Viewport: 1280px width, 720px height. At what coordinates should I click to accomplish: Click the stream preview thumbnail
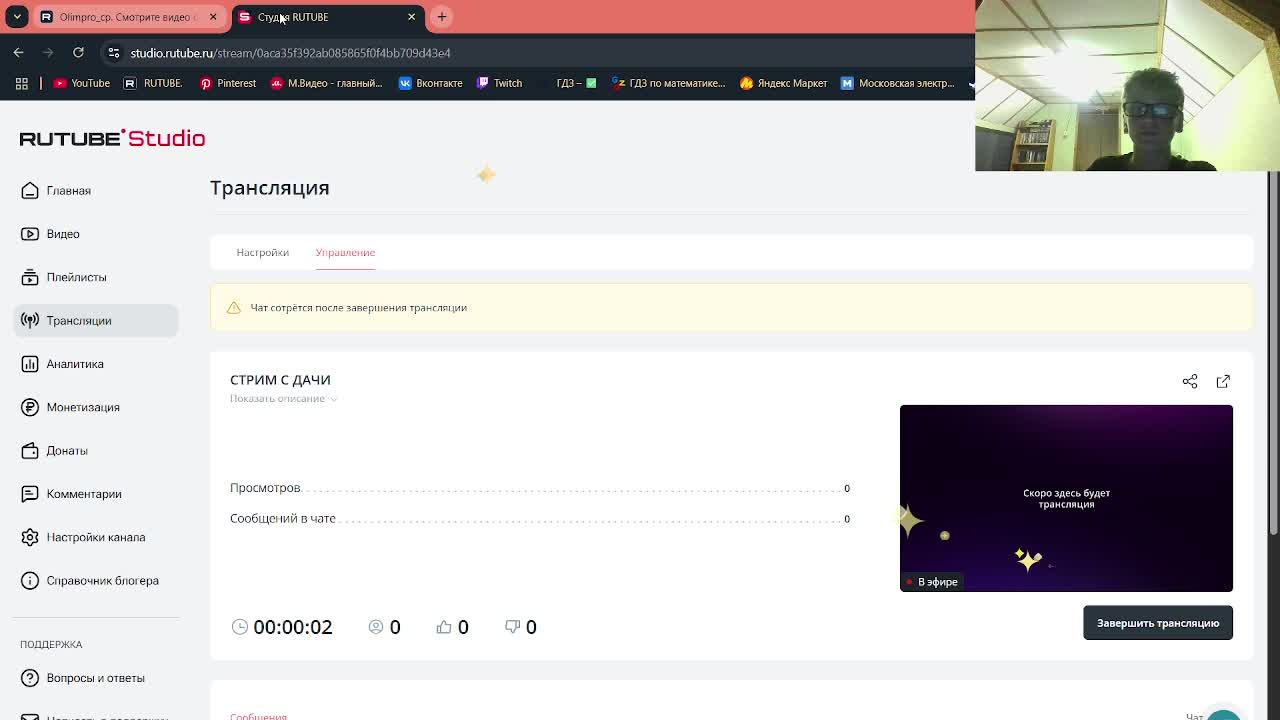tap(1066, 498)
